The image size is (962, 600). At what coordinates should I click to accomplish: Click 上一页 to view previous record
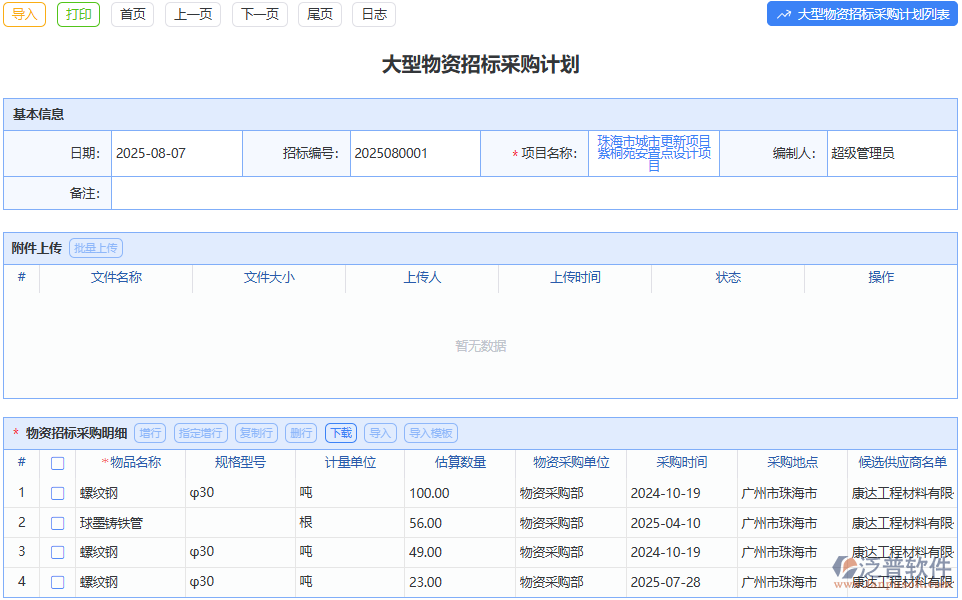pos(192,15)
